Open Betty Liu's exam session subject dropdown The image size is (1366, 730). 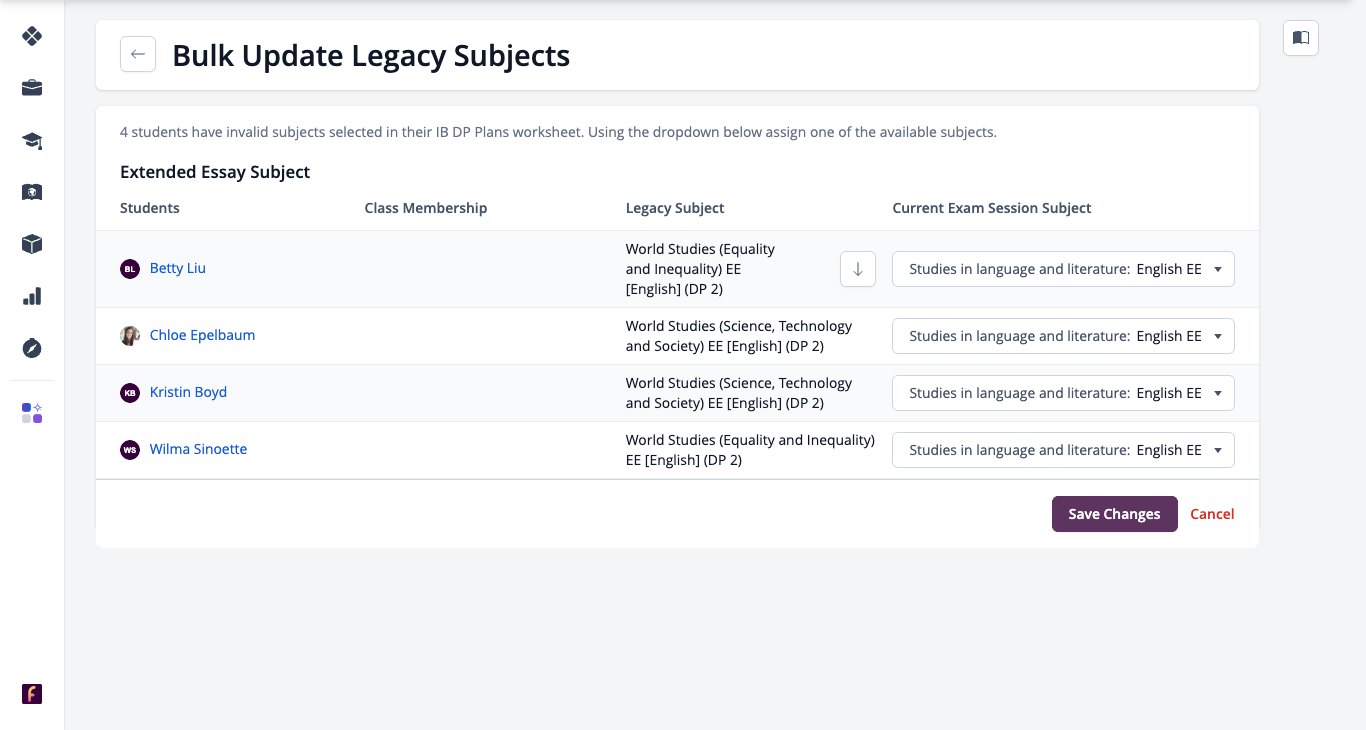click(x=1063, y=269)
